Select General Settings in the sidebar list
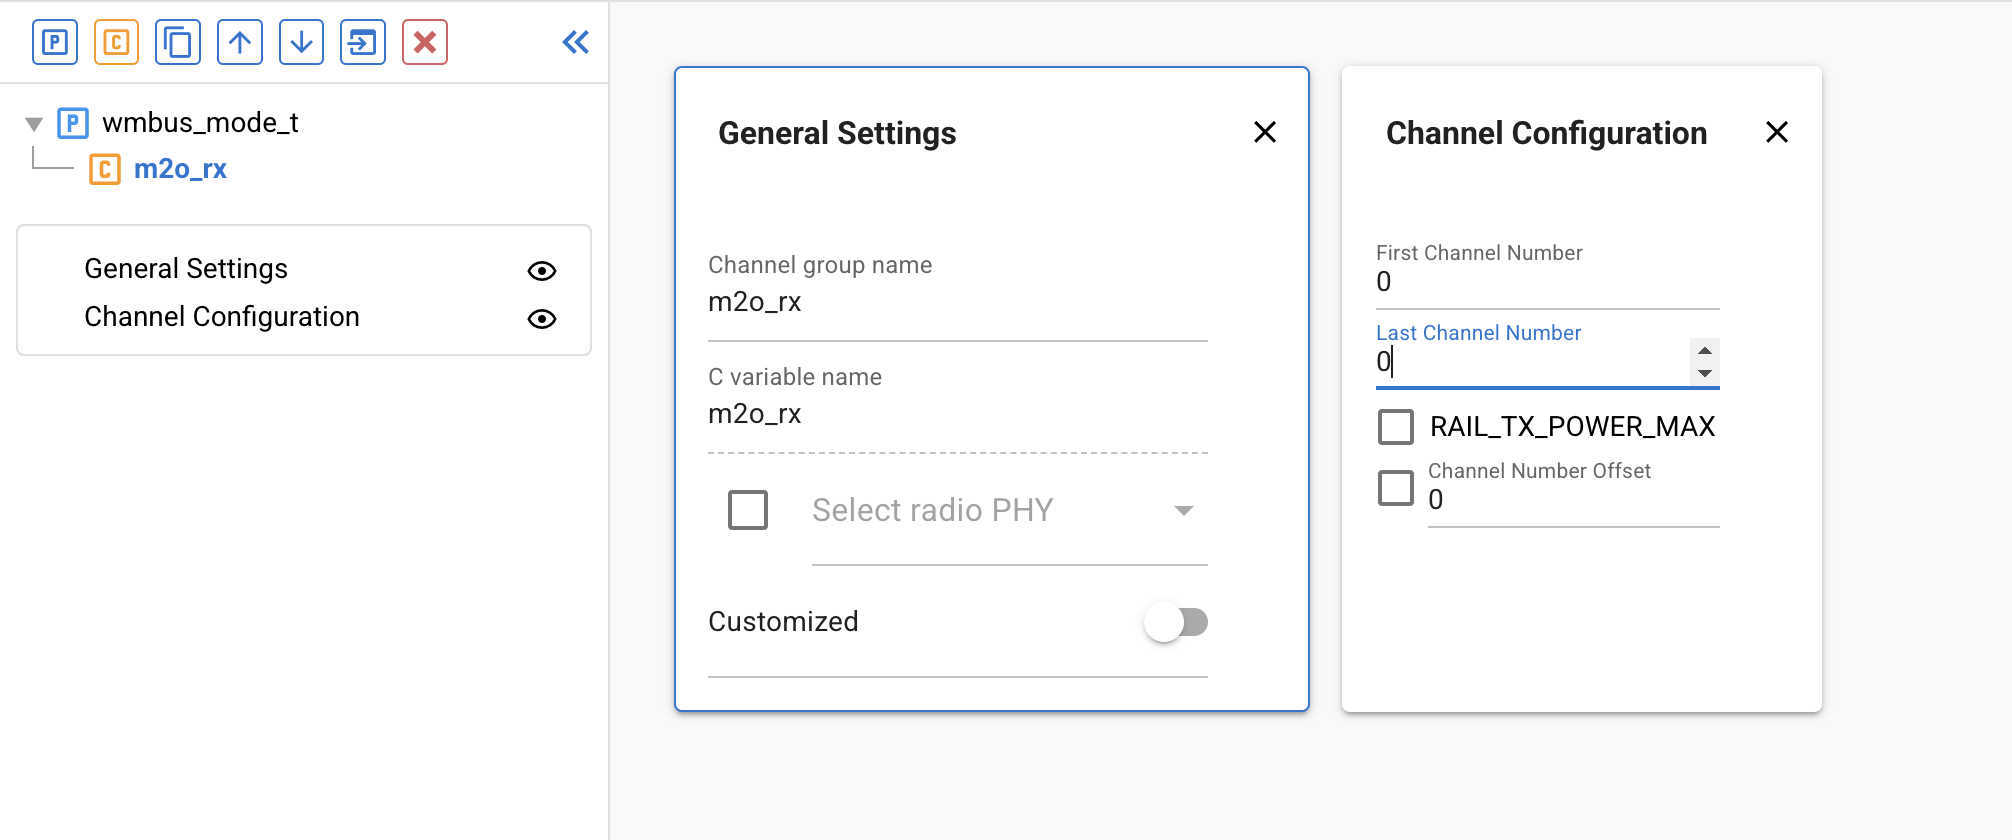This screenshot has width=2012, height=840. coord(186,269)
